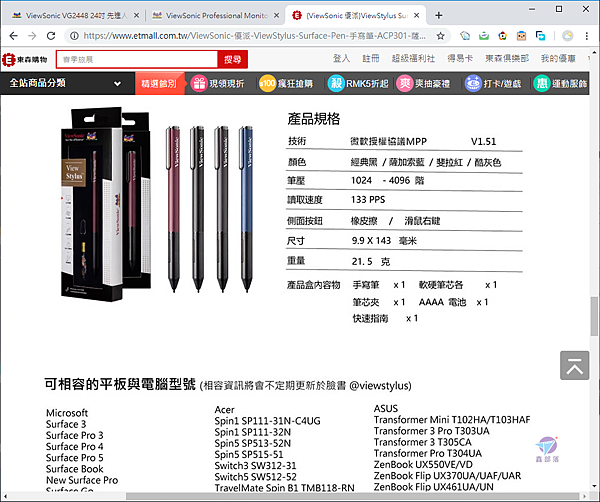
Task: Close the ViewSonic VG2448 tab
Action: click(136, 15)
